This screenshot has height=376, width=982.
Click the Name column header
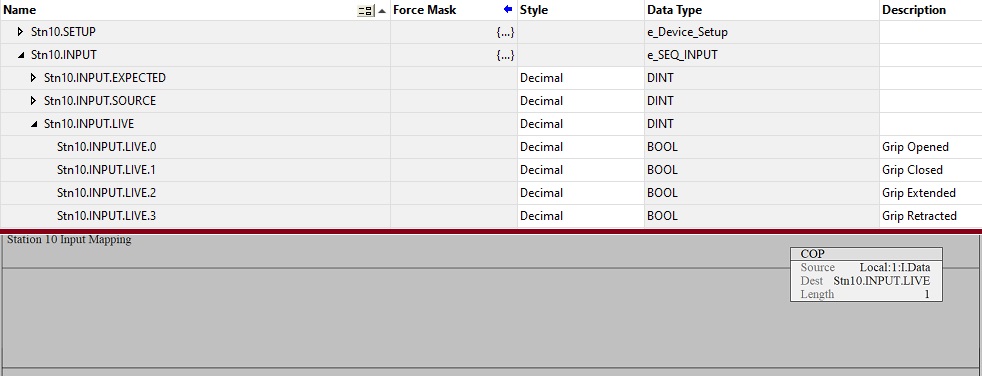click(195, 10)
